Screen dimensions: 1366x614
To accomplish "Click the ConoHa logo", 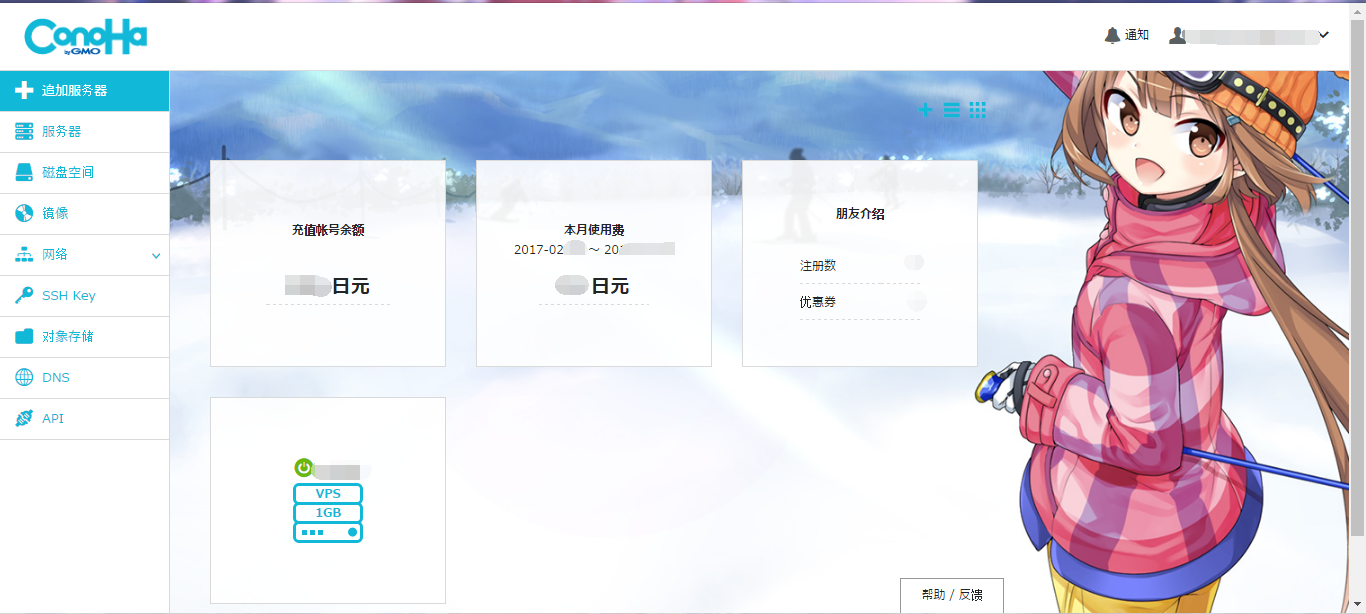I will click(86, 37).
